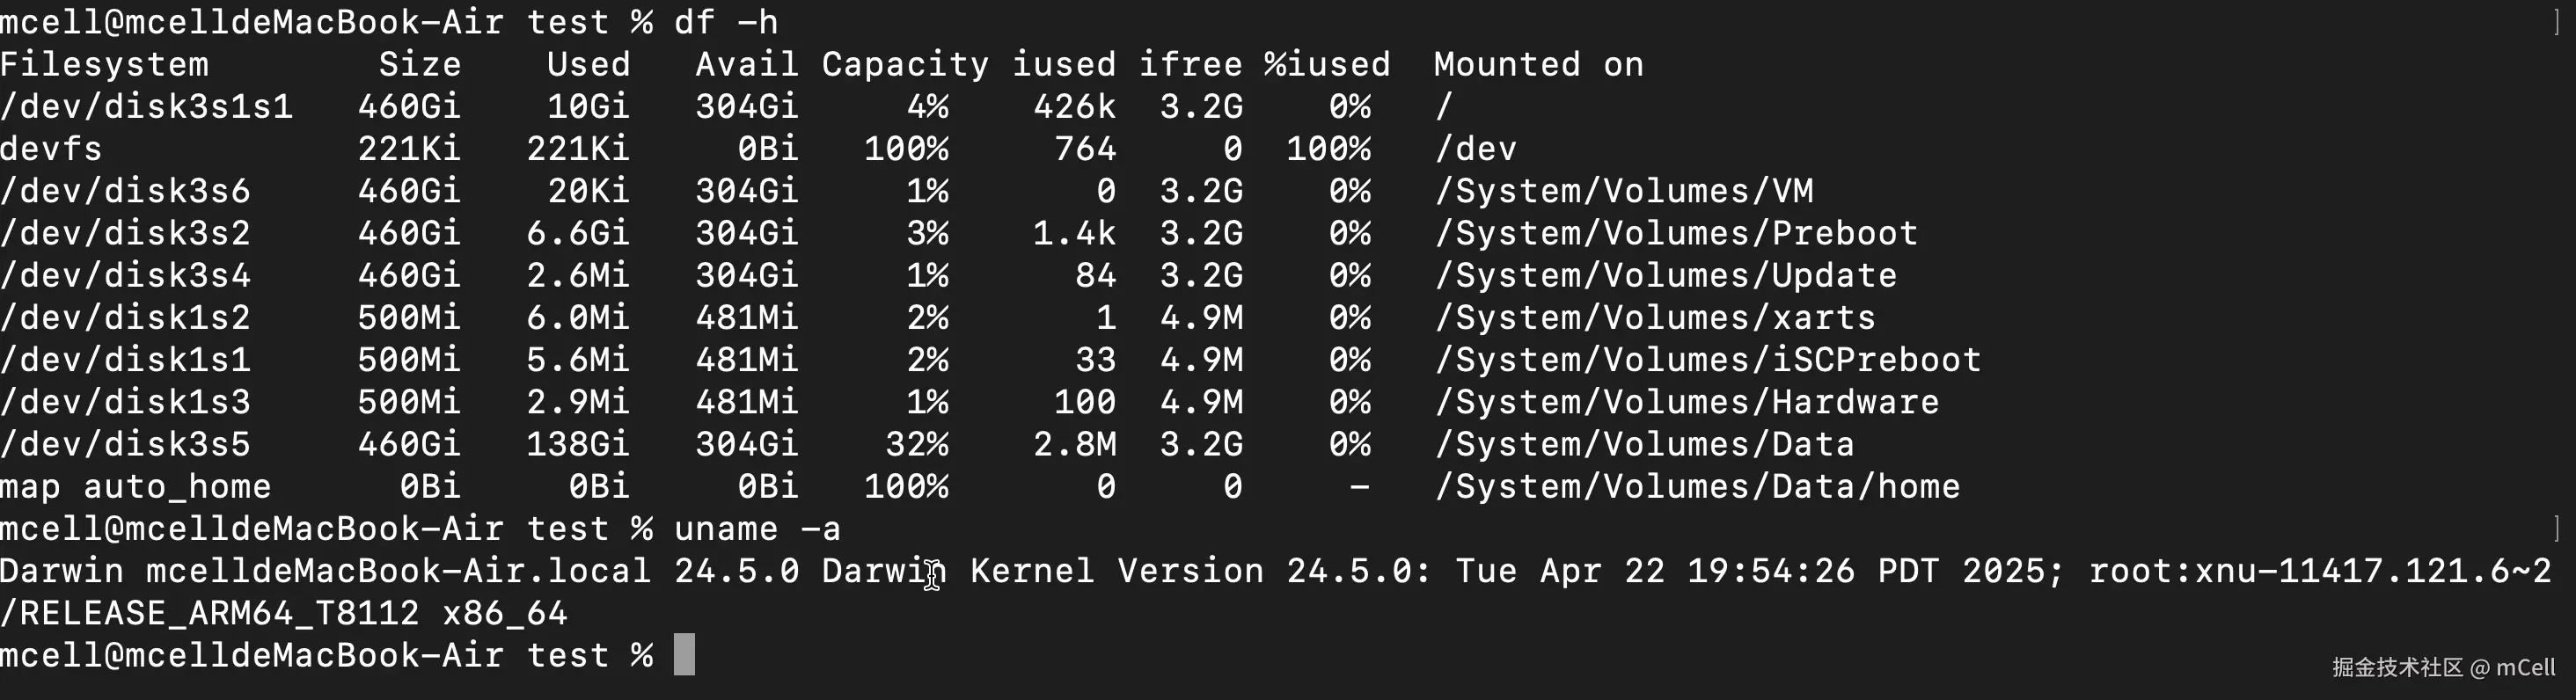This screenshot has width=2576, height=700.
Task: Click the terminal cursor block at the prompt
Action: pos(684,655)
